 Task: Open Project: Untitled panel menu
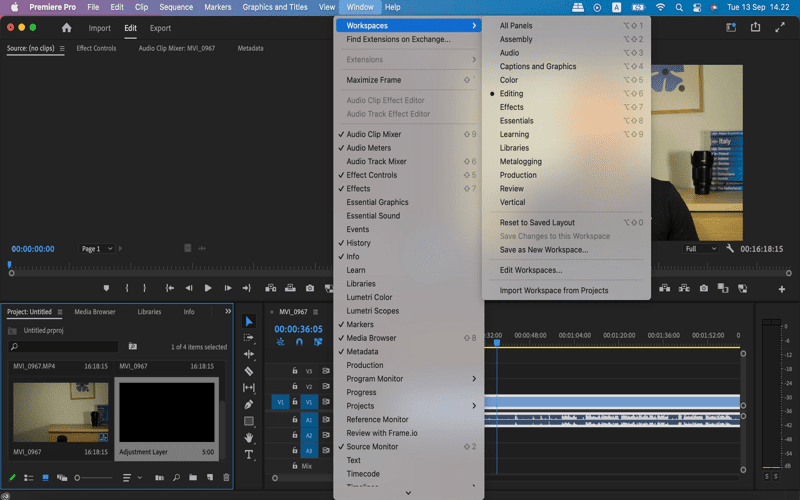pyautogui.click(x=60, y=312)
